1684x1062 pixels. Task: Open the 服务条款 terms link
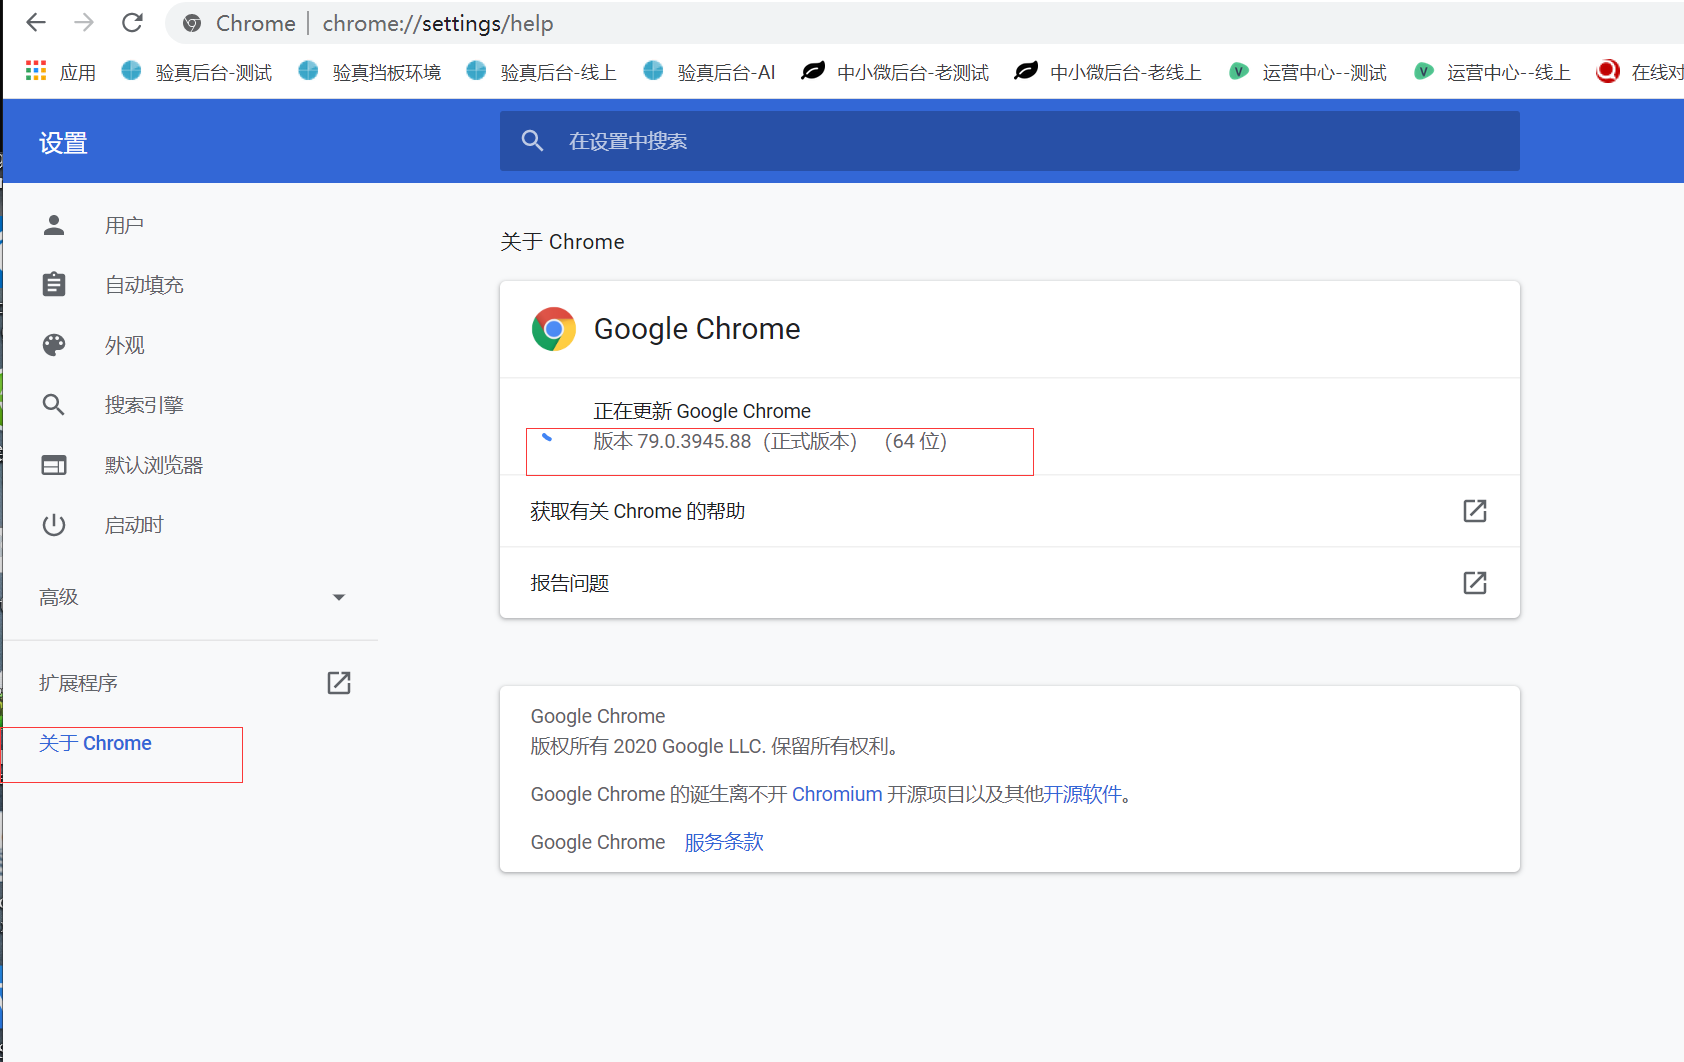pos(724,842)
